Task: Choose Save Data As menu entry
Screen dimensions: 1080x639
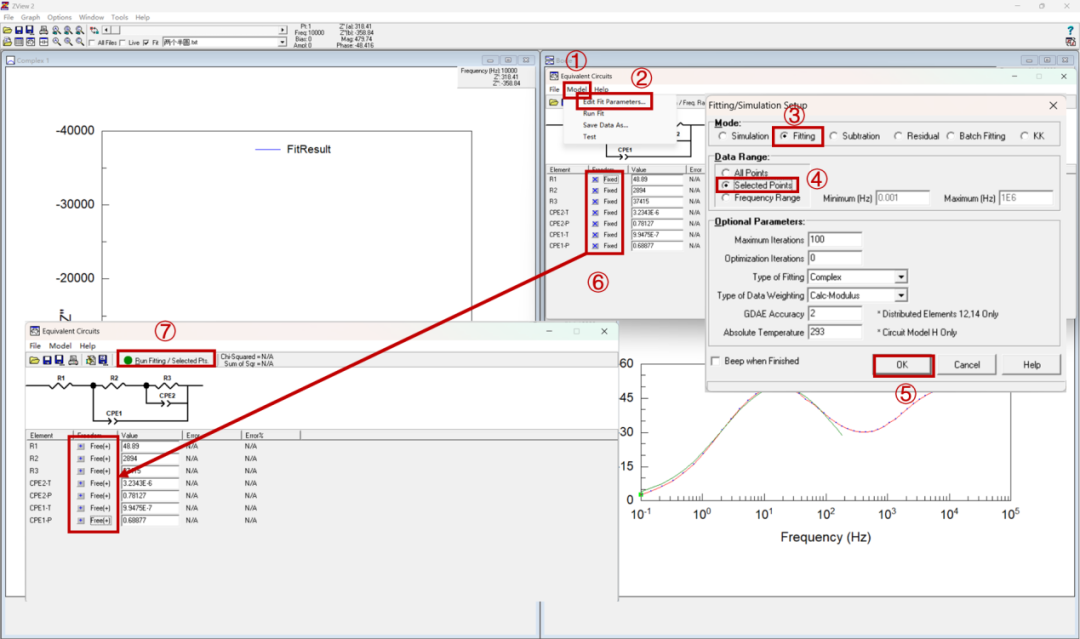Action: 605,125
